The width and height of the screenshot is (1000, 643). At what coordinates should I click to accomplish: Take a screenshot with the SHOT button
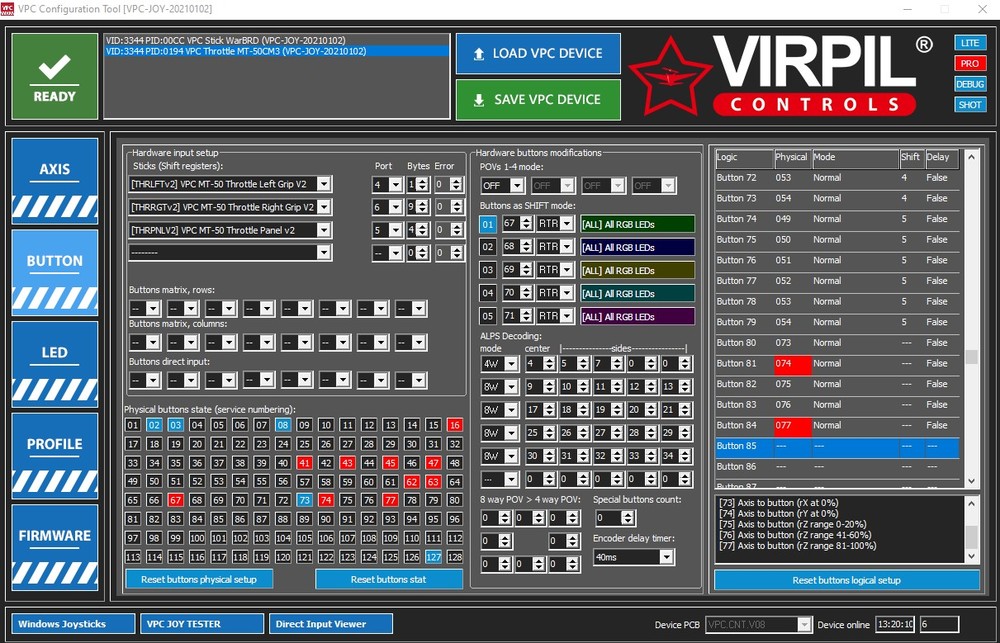point(970,105)
